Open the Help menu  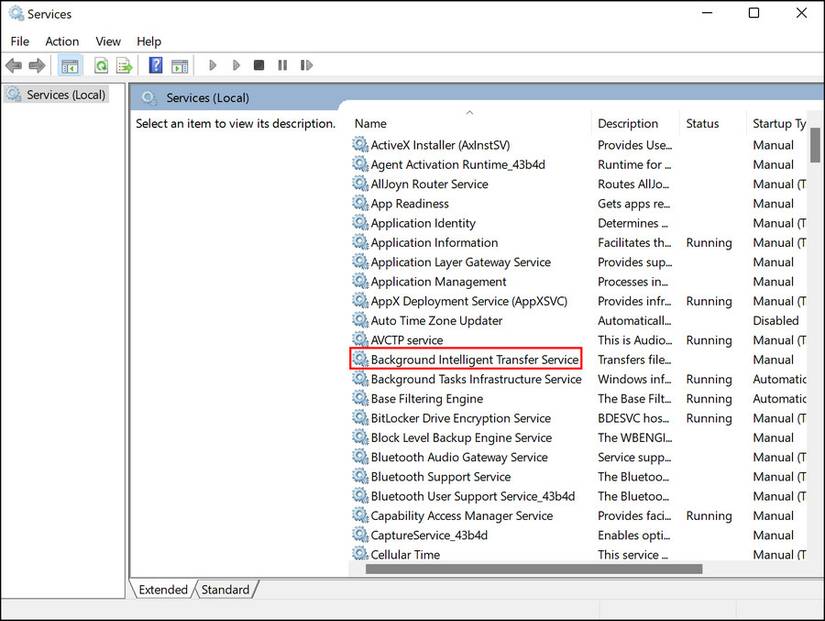point(149,41)
